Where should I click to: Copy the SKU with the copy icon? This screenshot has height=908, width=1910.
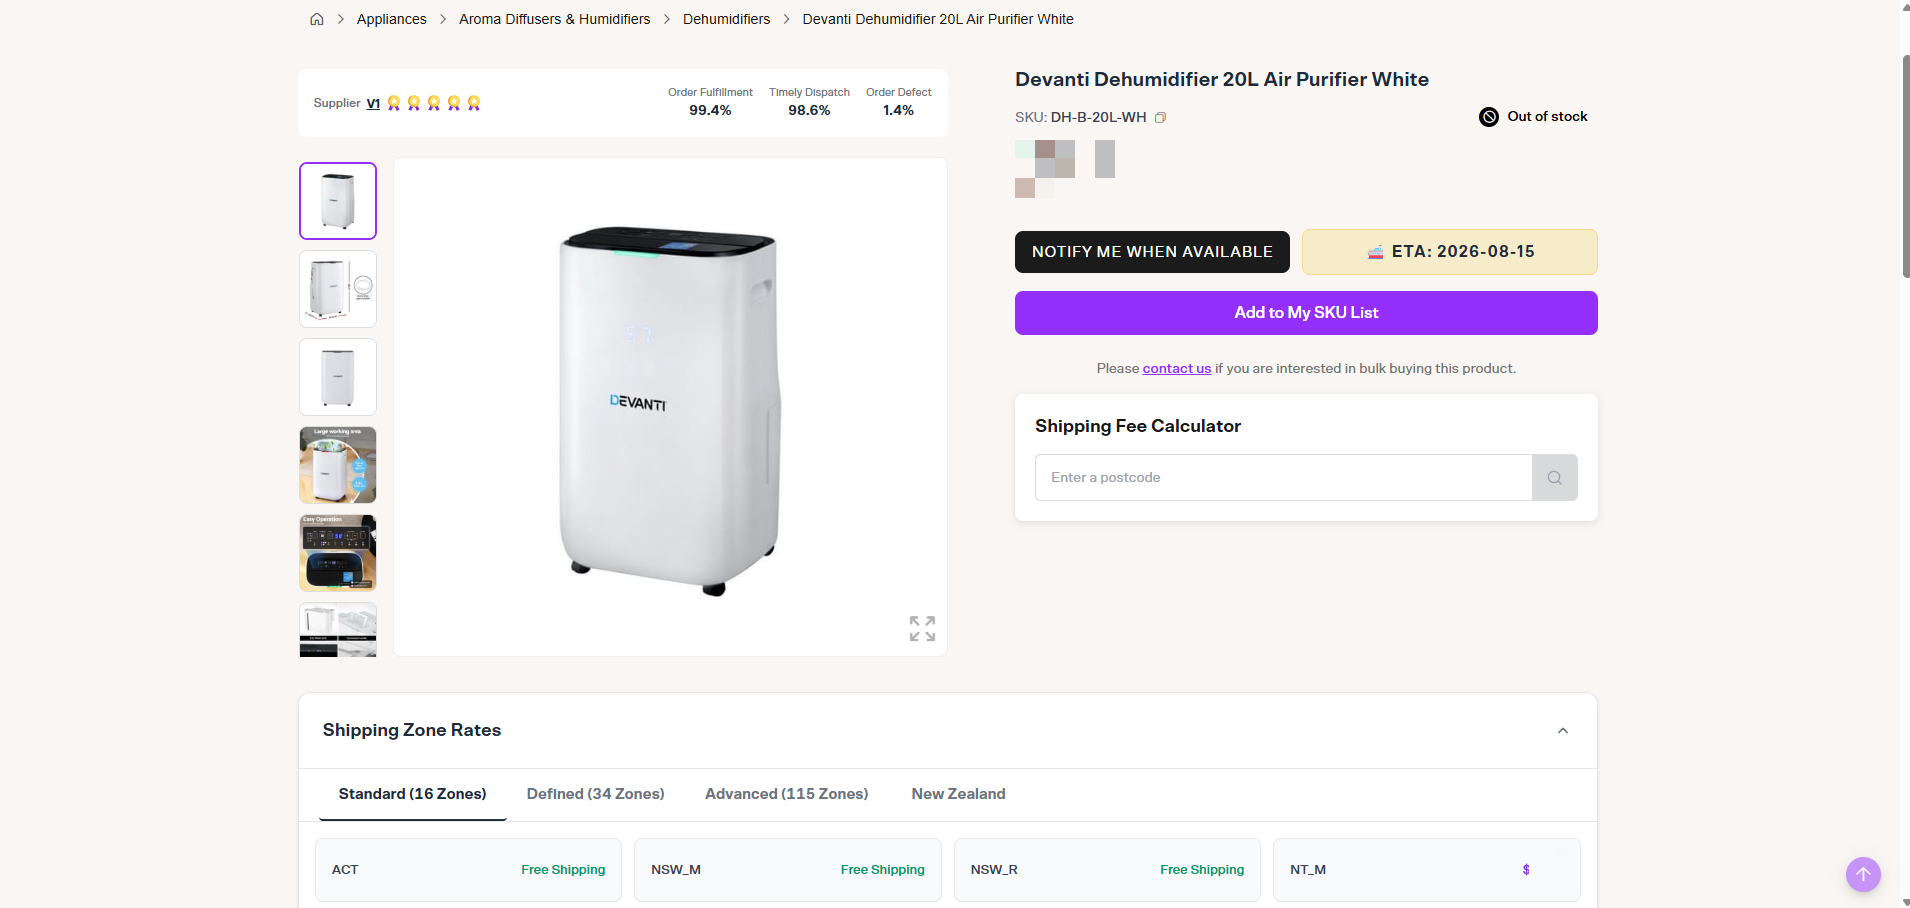[1161, 118]
